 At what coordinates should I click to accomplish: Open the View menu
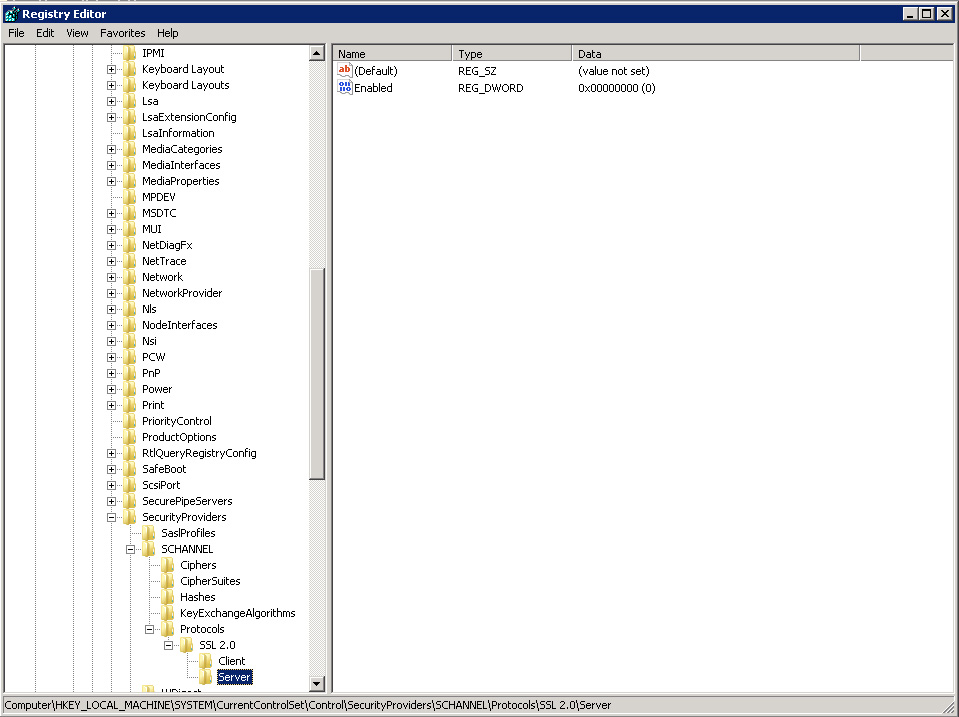[77, 33]
